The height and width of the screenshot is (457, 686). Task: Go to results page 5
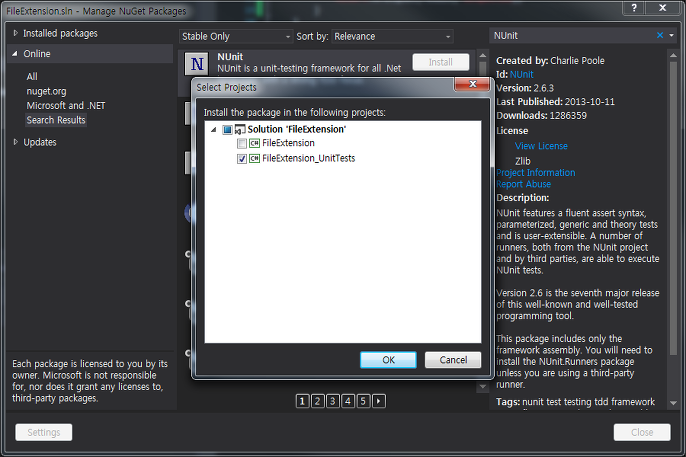click(x=363, y=401)
